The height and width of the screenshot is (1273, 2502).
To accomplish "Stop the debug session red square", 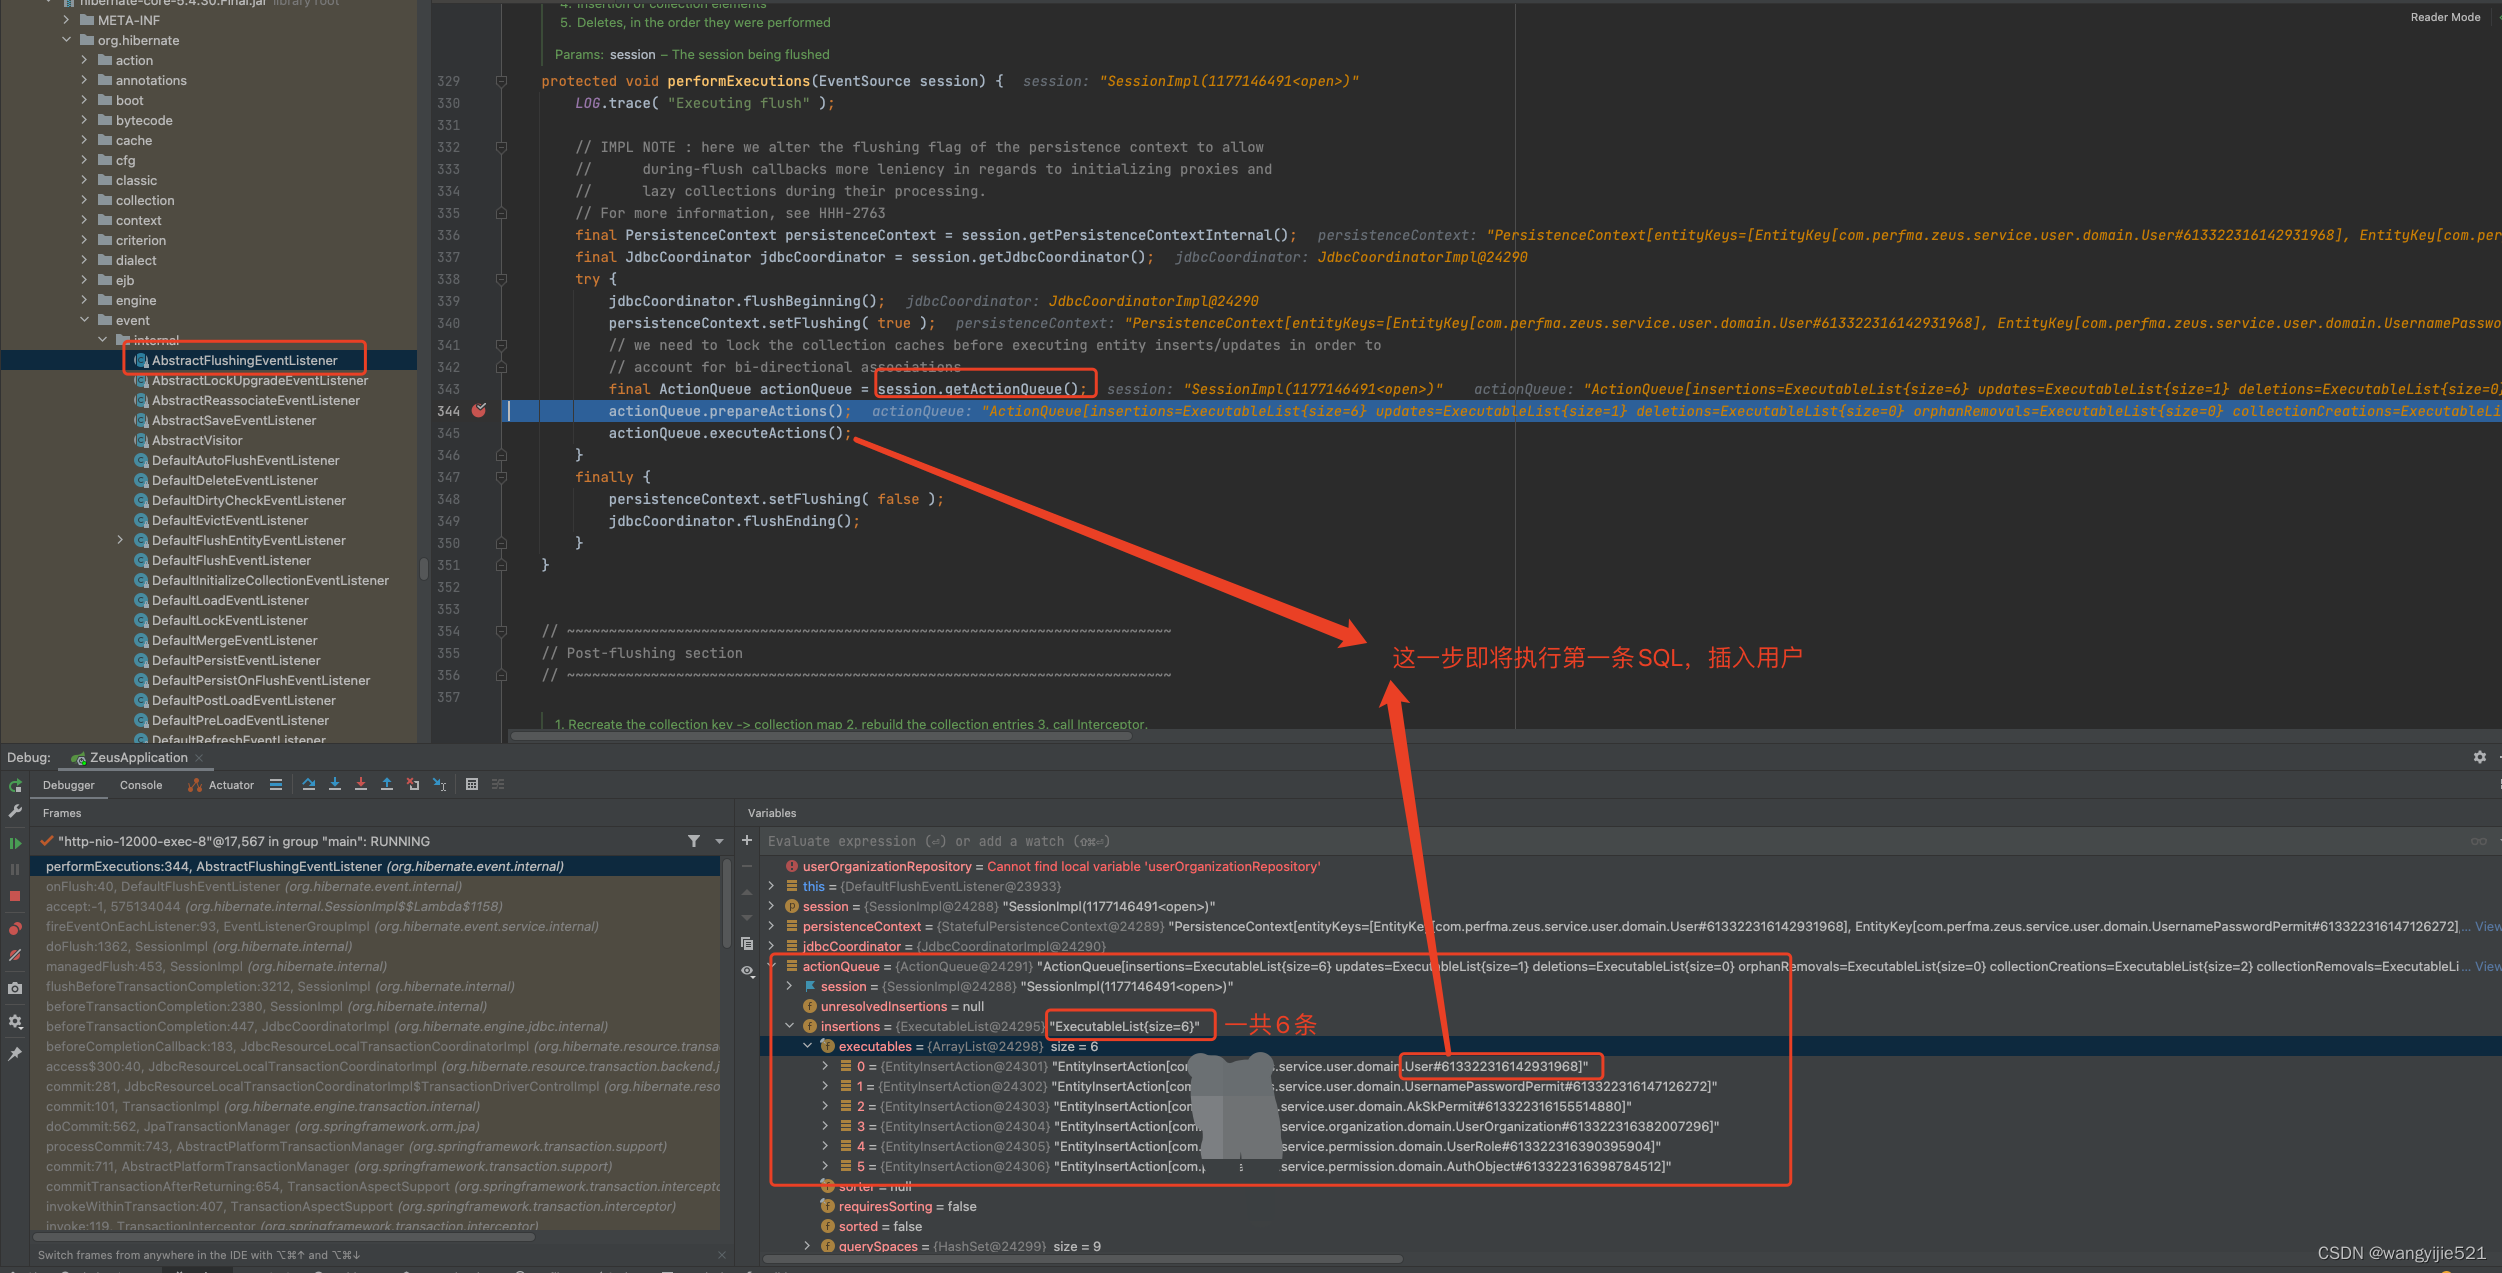I will coord(15,896).
